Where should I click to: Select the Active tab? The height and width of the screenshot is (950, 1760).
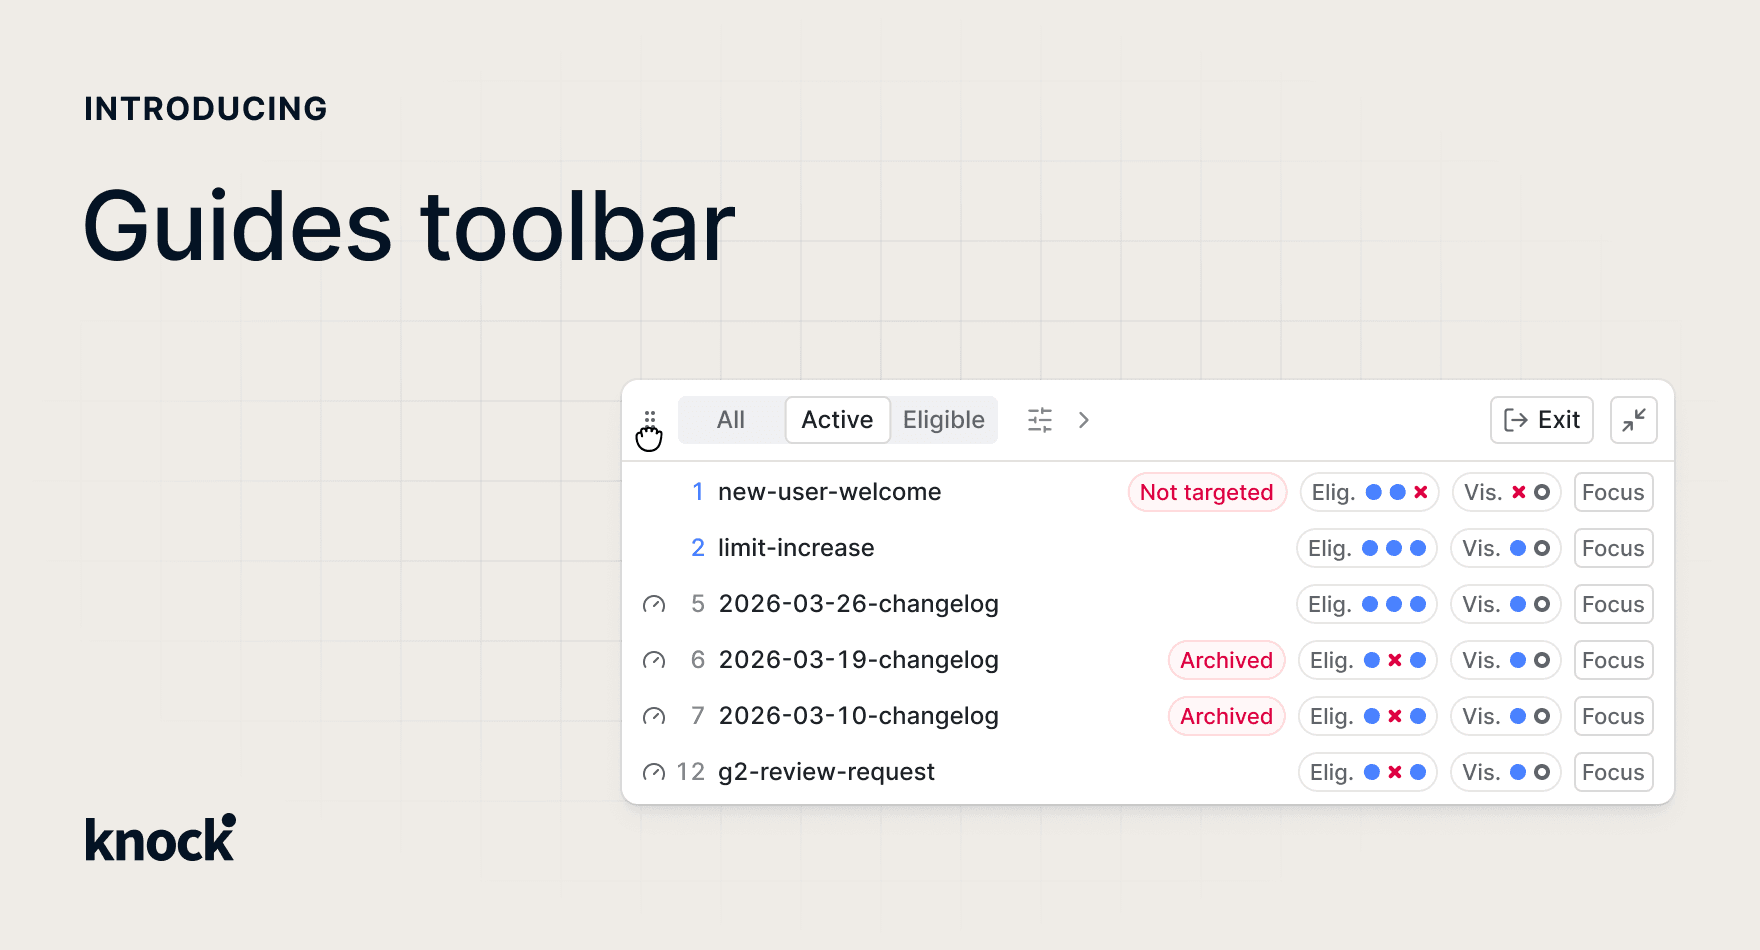[x=837, y=420]
